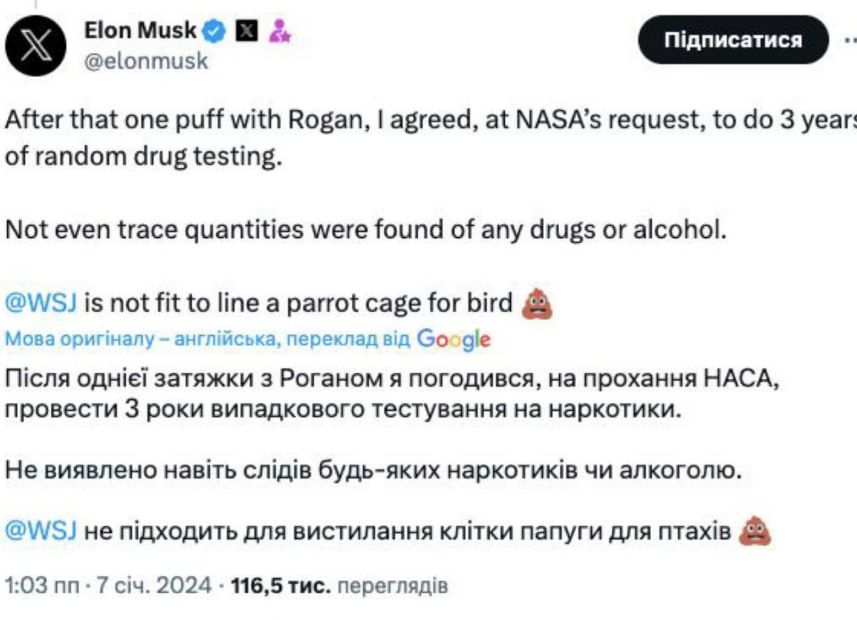Open the Elon Musk display name
This screenshot has height=620, width=857.
[x=141, y=32]
